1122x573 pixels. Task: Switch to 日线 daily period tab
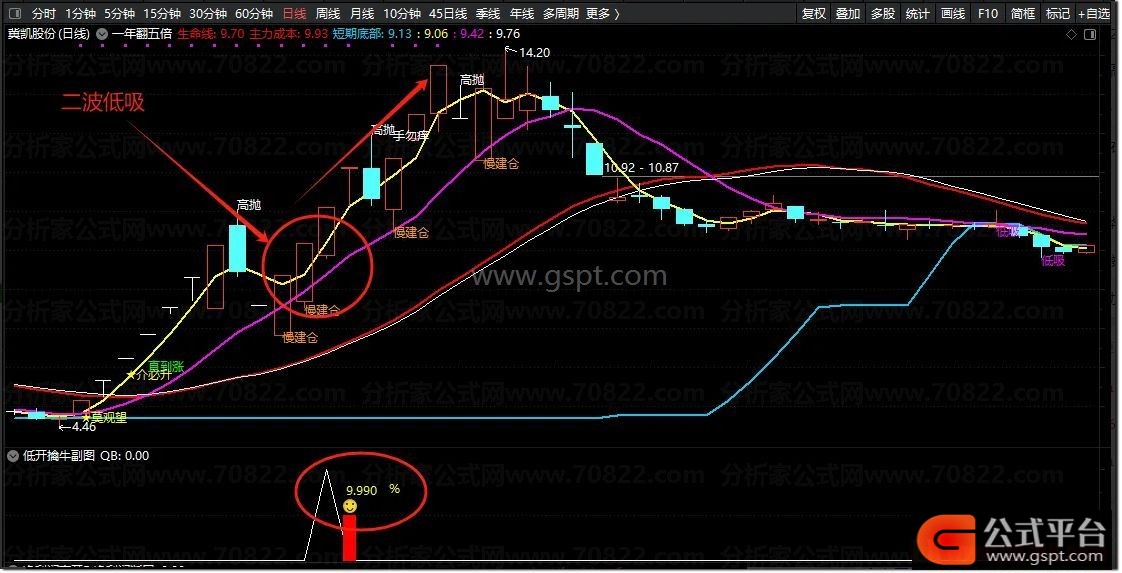[x=294, y=14]
